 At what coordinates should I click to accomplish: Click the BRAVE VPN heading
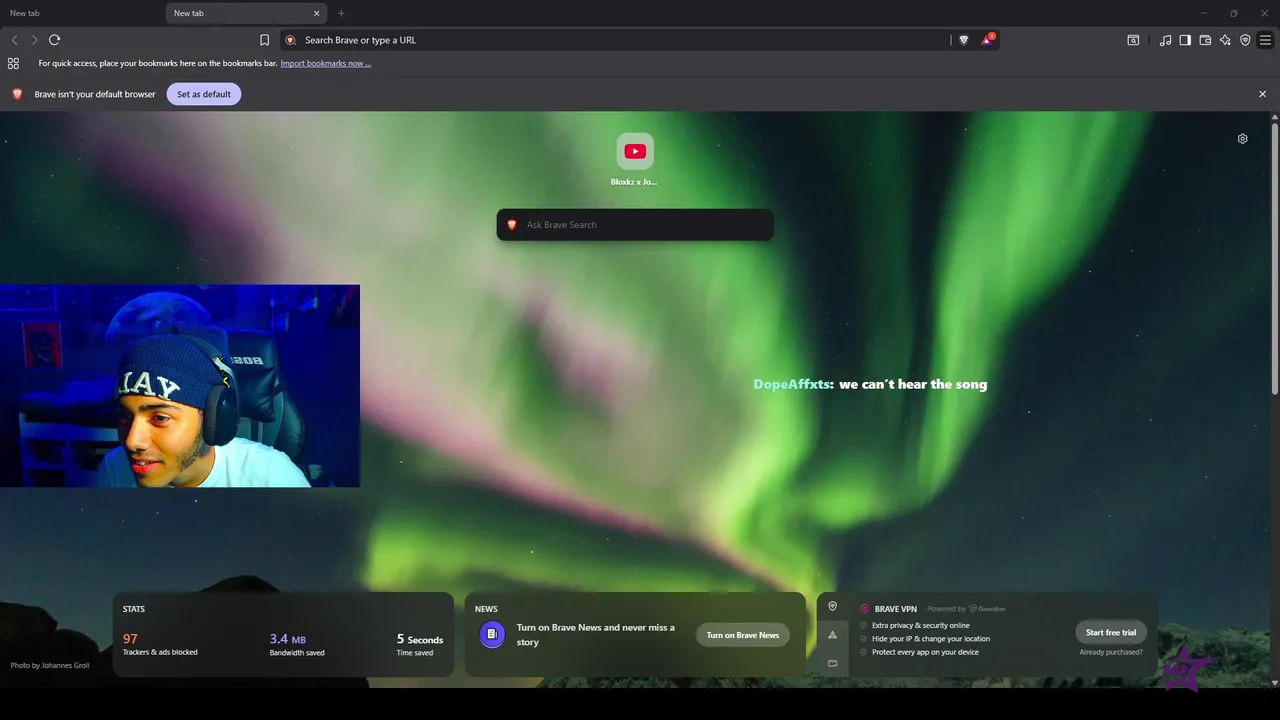click(x=895, y=608)
